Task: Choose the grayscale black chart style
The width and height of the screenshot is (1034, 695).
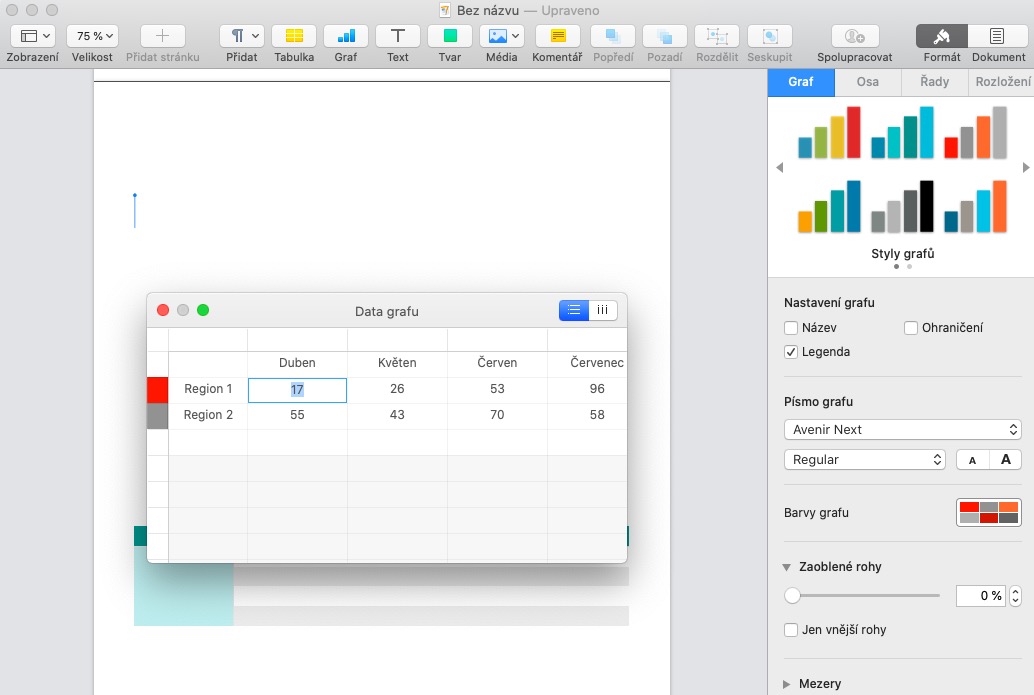Action: tap(902, 206)
